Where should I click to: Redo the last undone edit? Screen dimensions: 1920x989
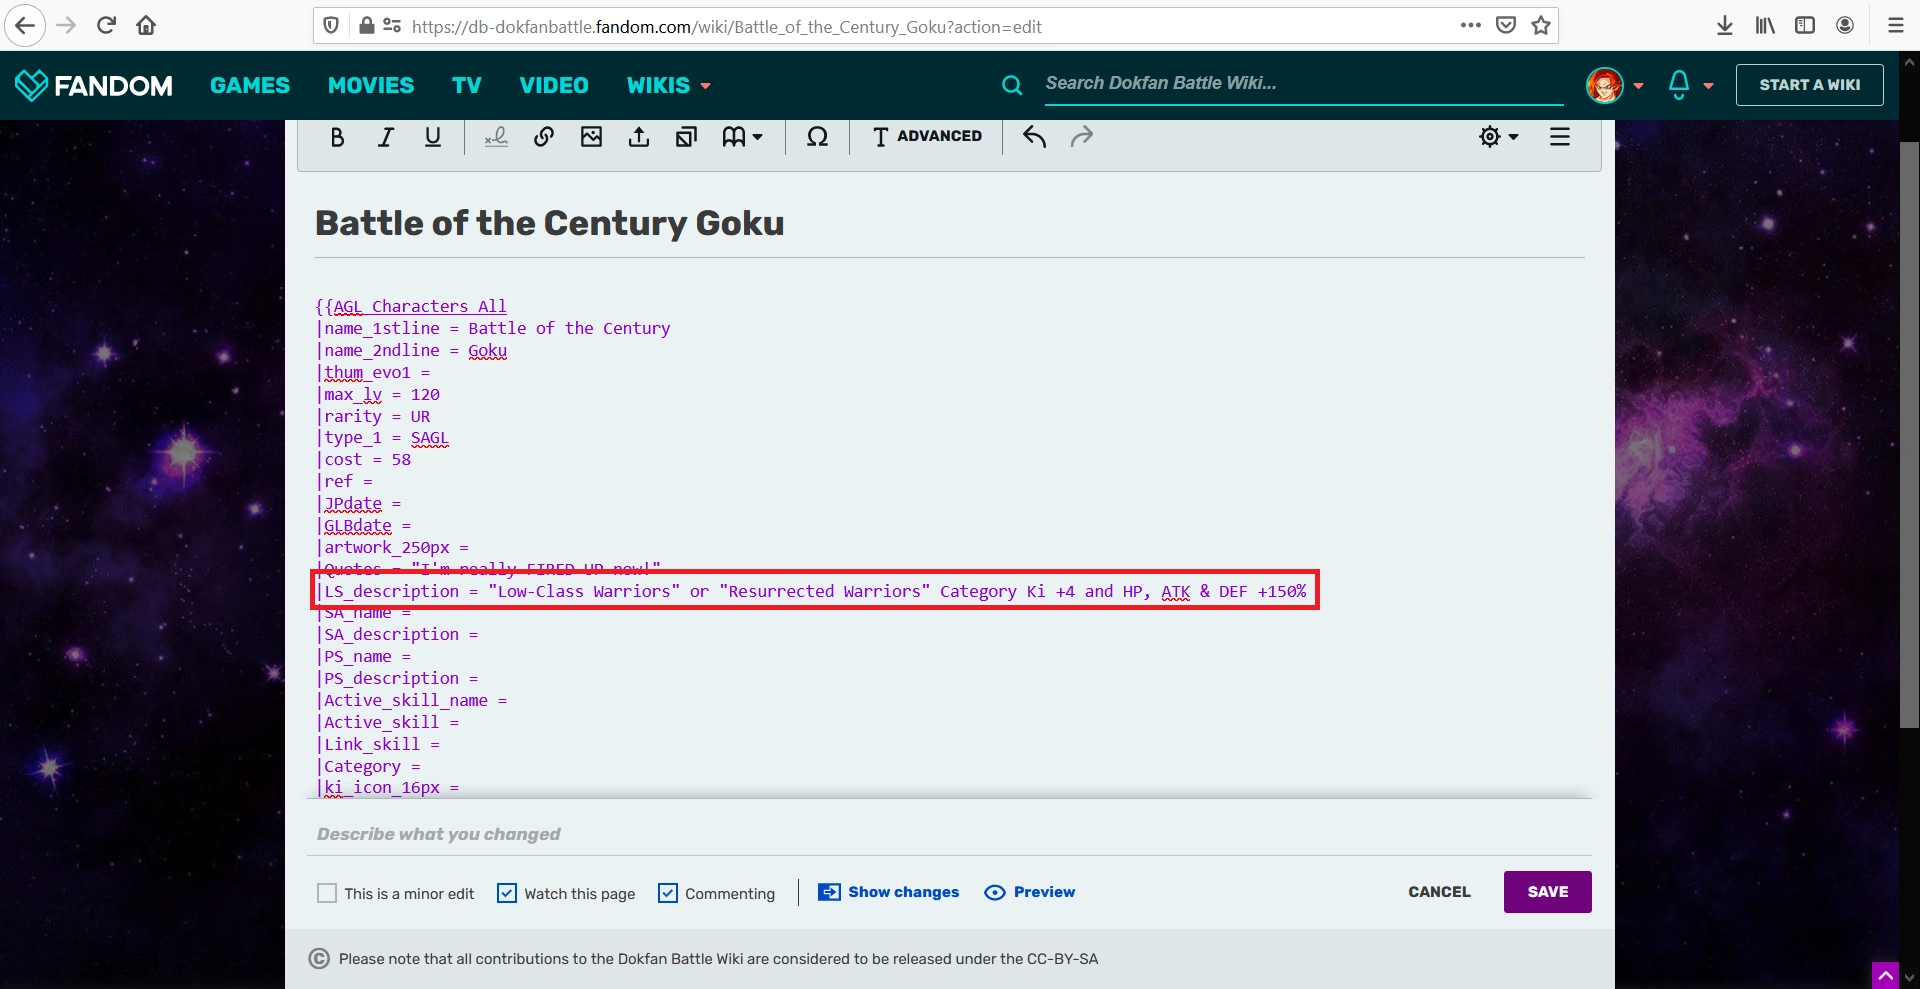(1082, 137)
